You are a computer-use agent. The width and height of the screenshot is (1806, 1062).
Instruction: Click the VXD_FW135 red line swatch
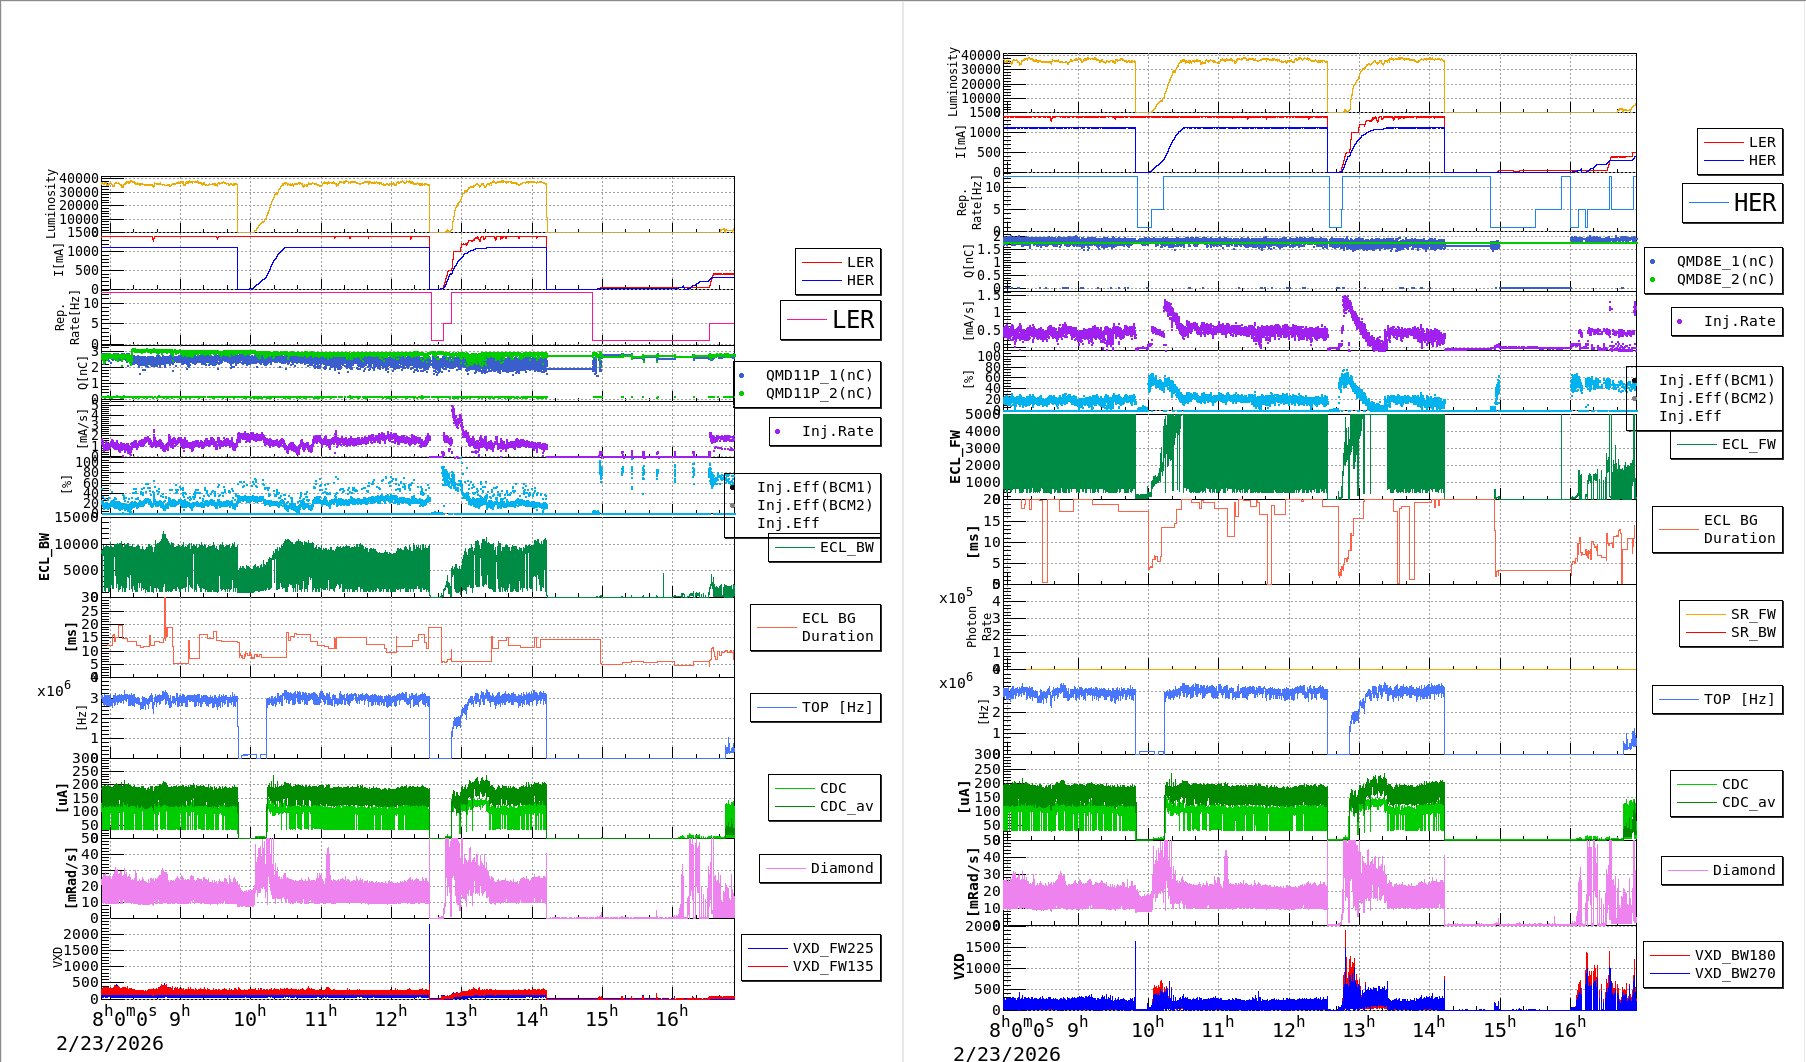pos(767,966)
